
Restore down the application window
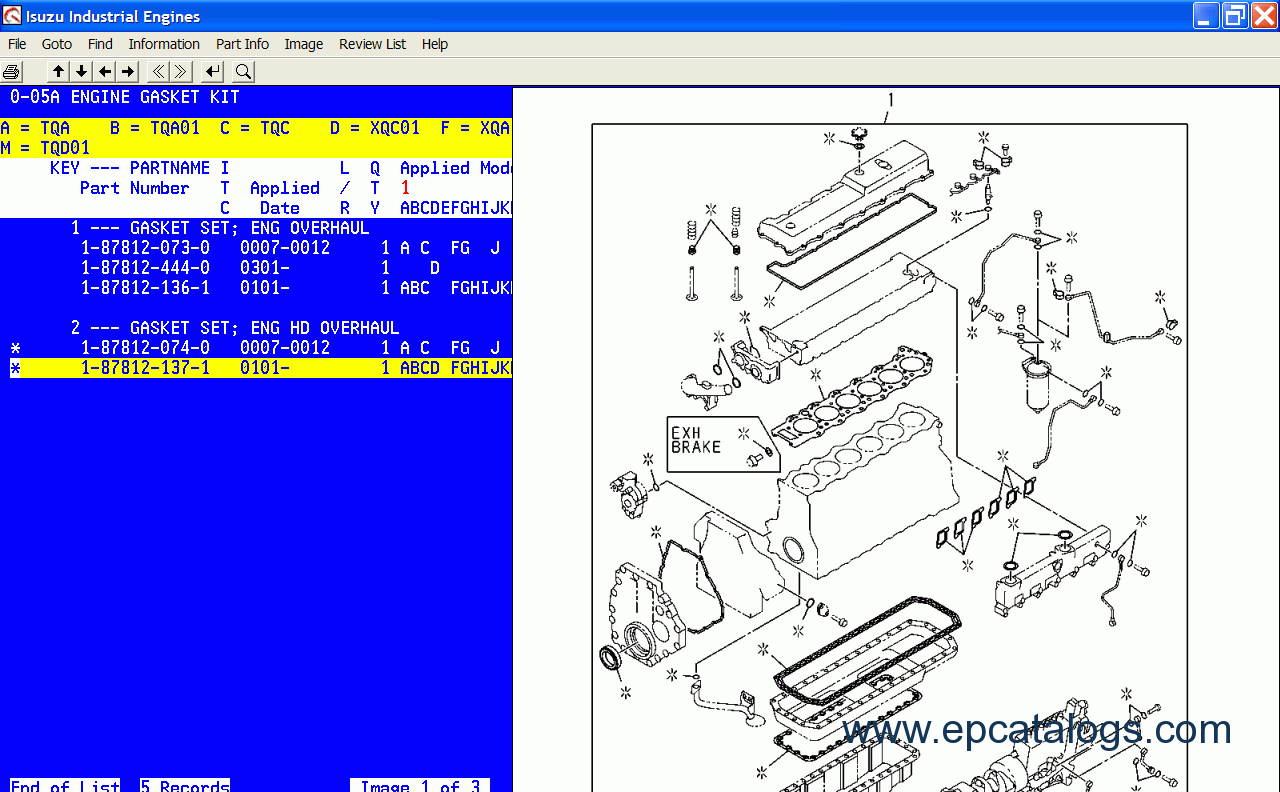(x=1235, y=16)
